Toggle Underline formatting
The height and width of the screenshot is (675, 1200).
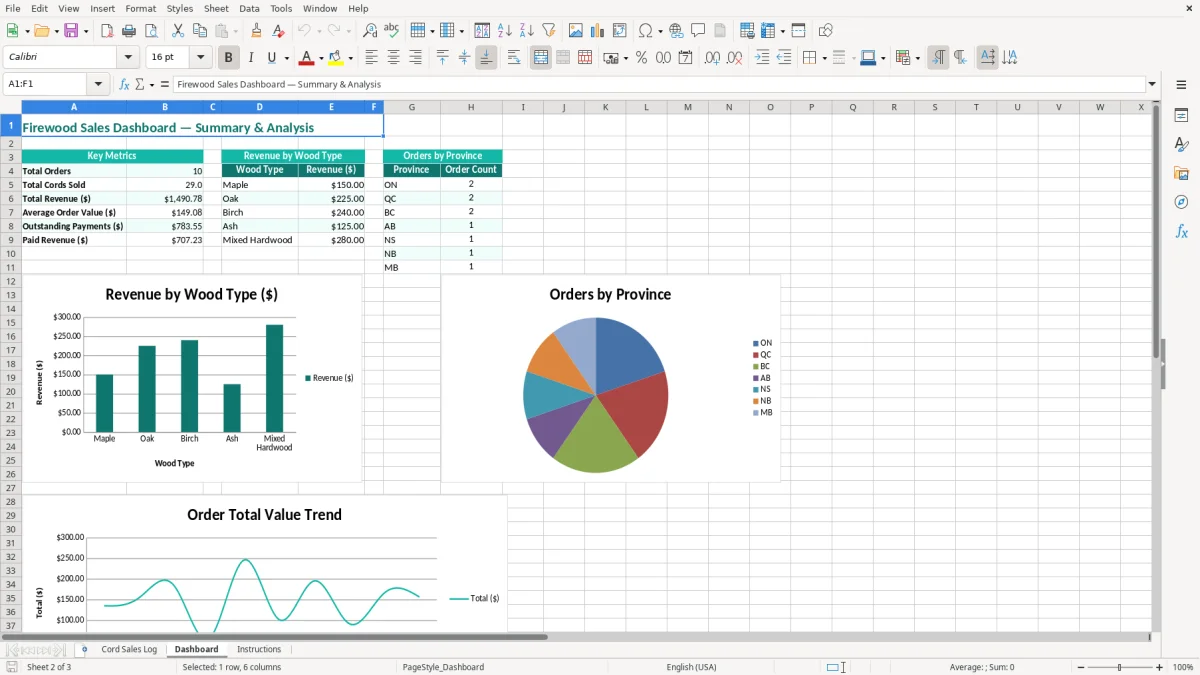point(271,58)
